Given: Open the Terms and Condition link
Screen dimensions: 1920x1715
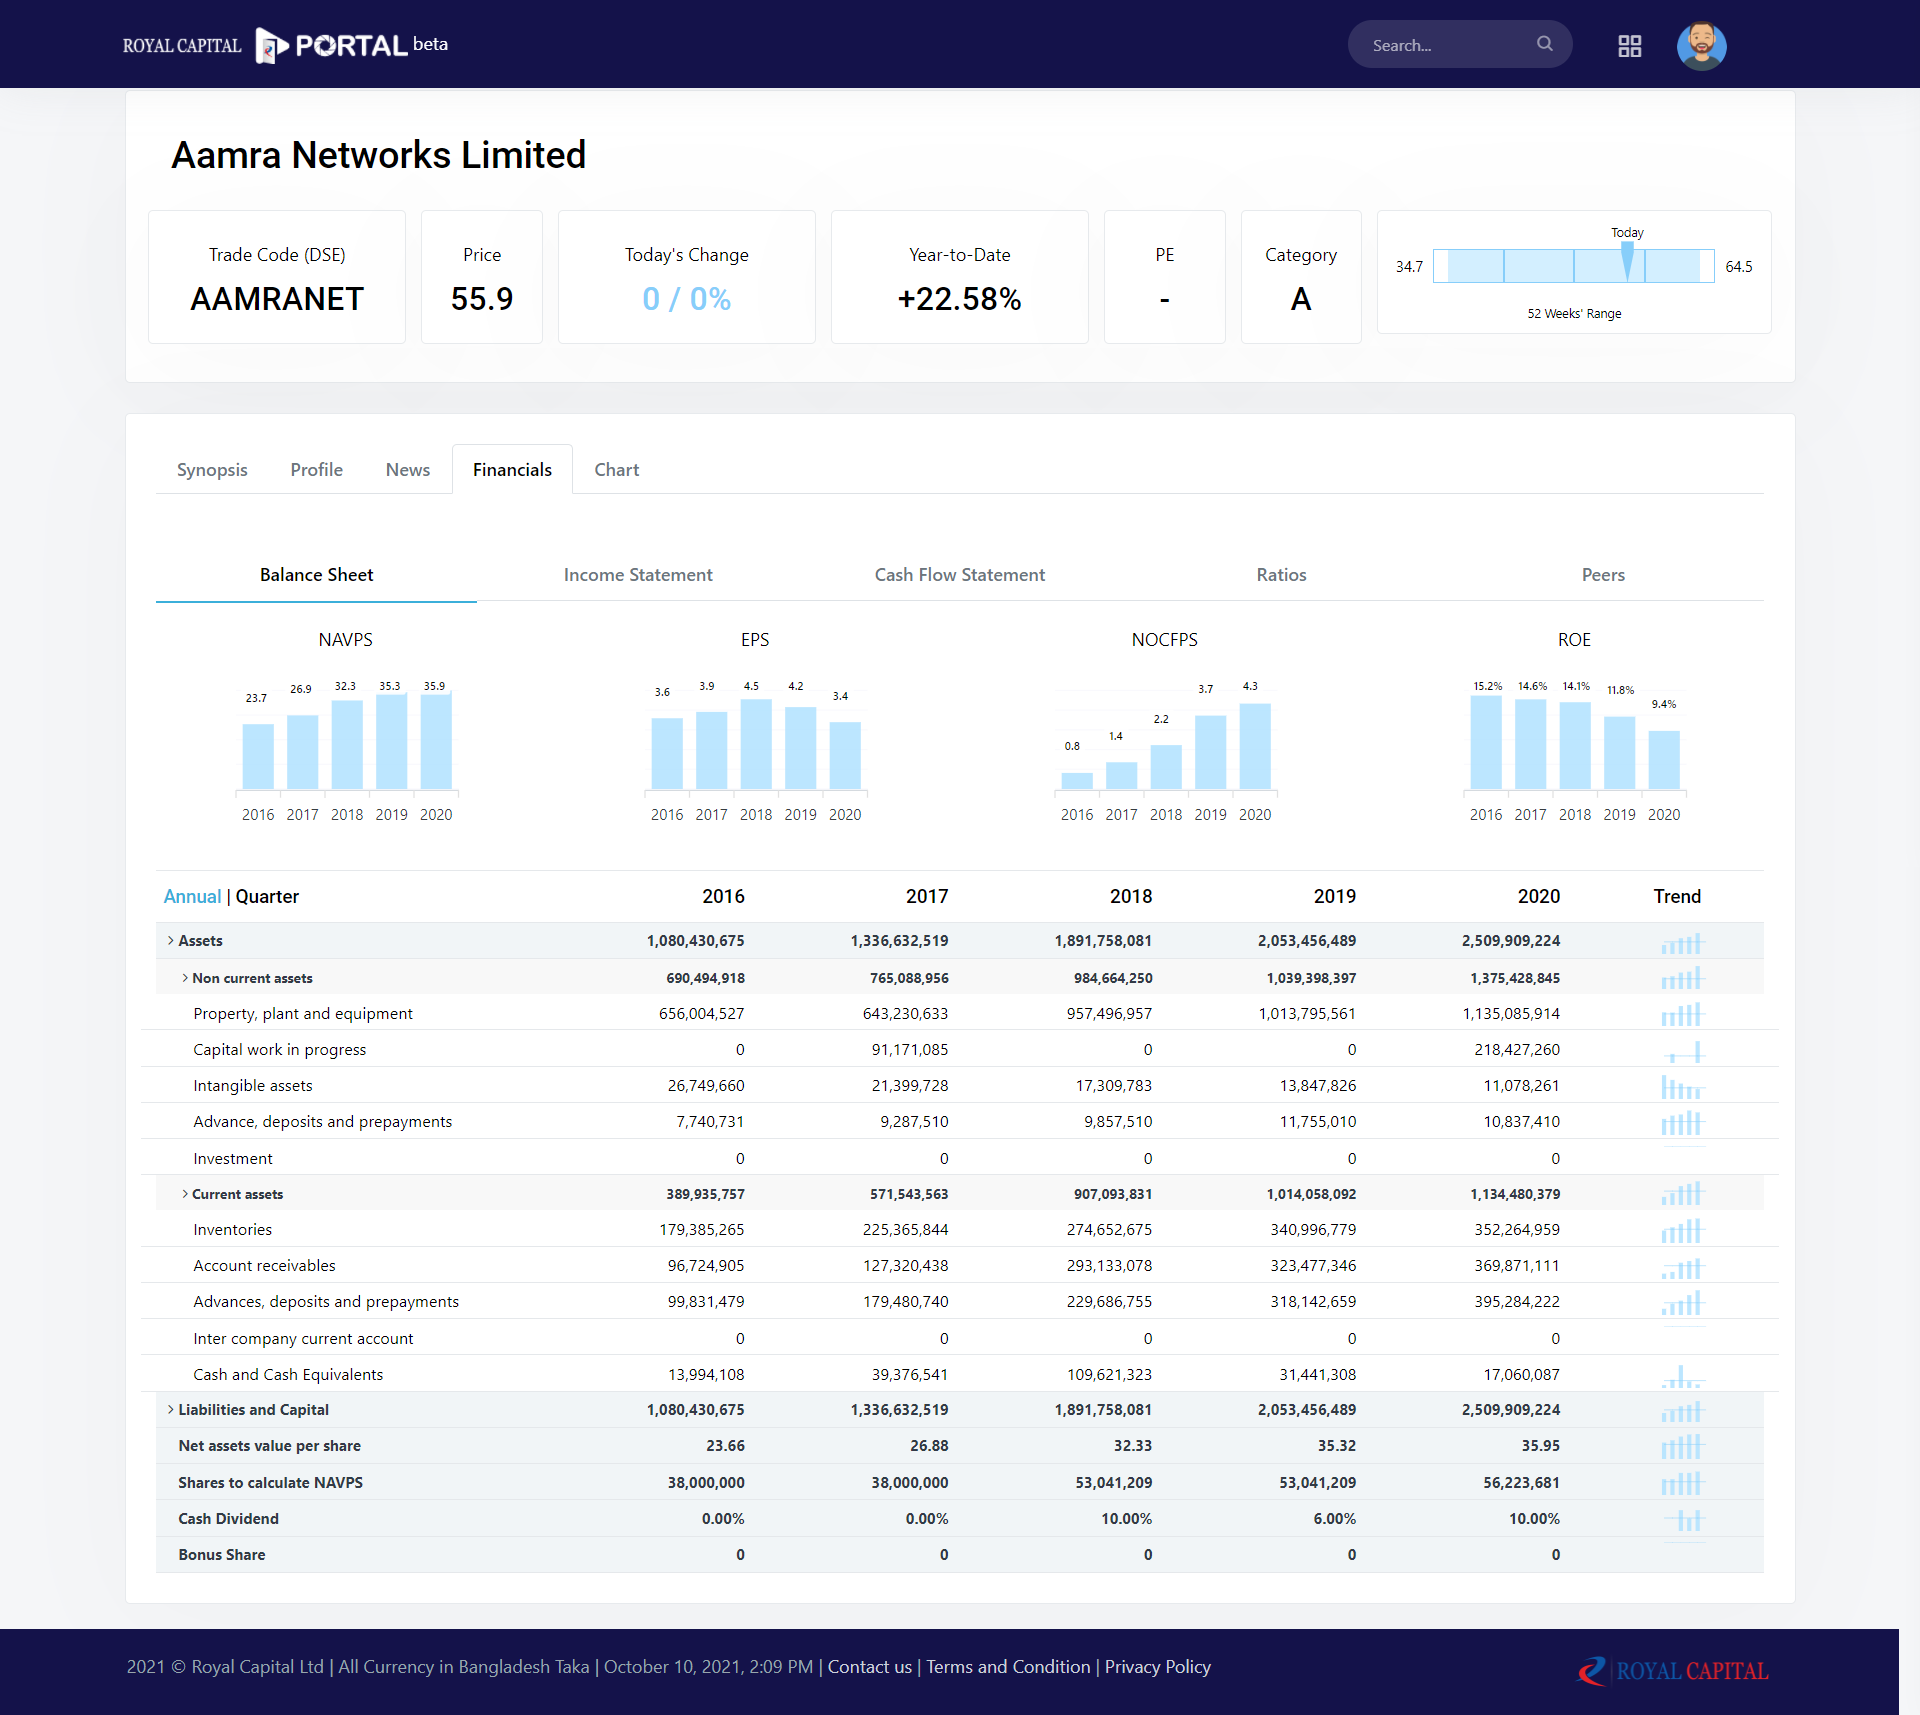Looking at the screenshot, I should [x=1008, y=1667].
